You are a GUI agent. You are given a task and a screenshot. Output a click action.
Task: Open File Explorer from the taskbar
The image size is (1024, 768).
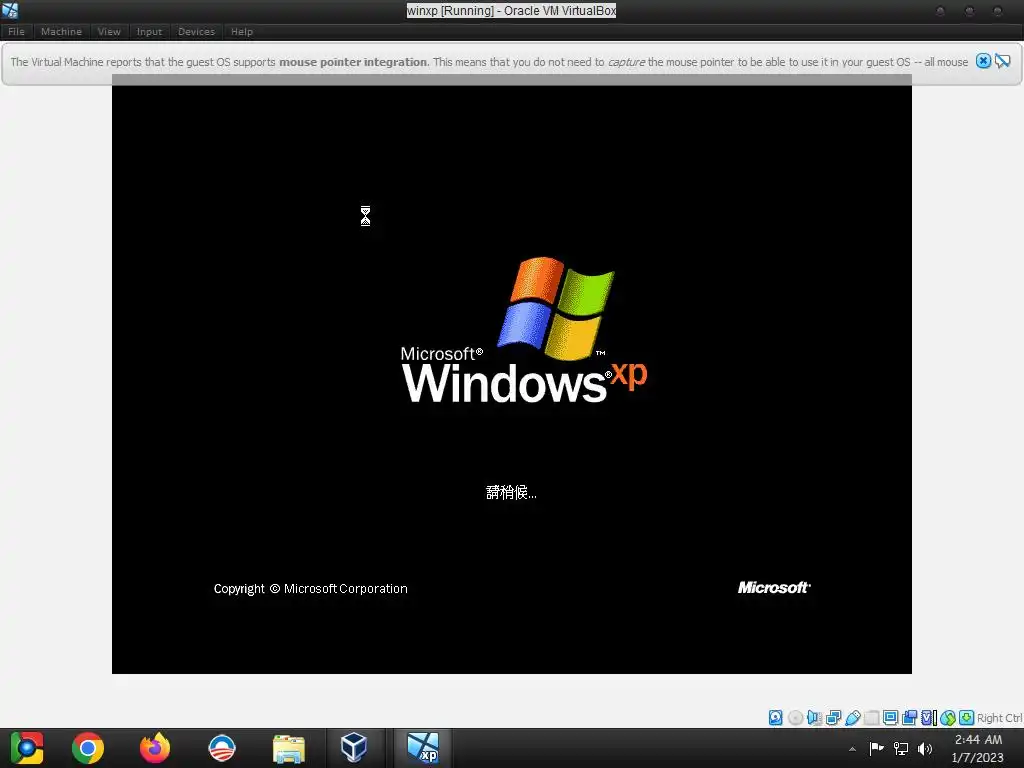tap(289, 748)
